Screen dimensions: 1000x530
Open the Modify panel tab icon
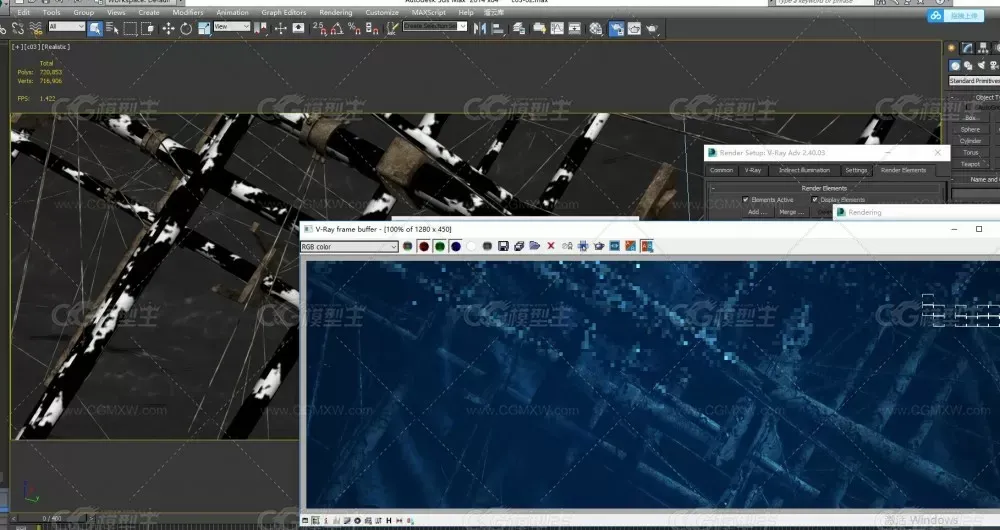click(x=967, y=48)
